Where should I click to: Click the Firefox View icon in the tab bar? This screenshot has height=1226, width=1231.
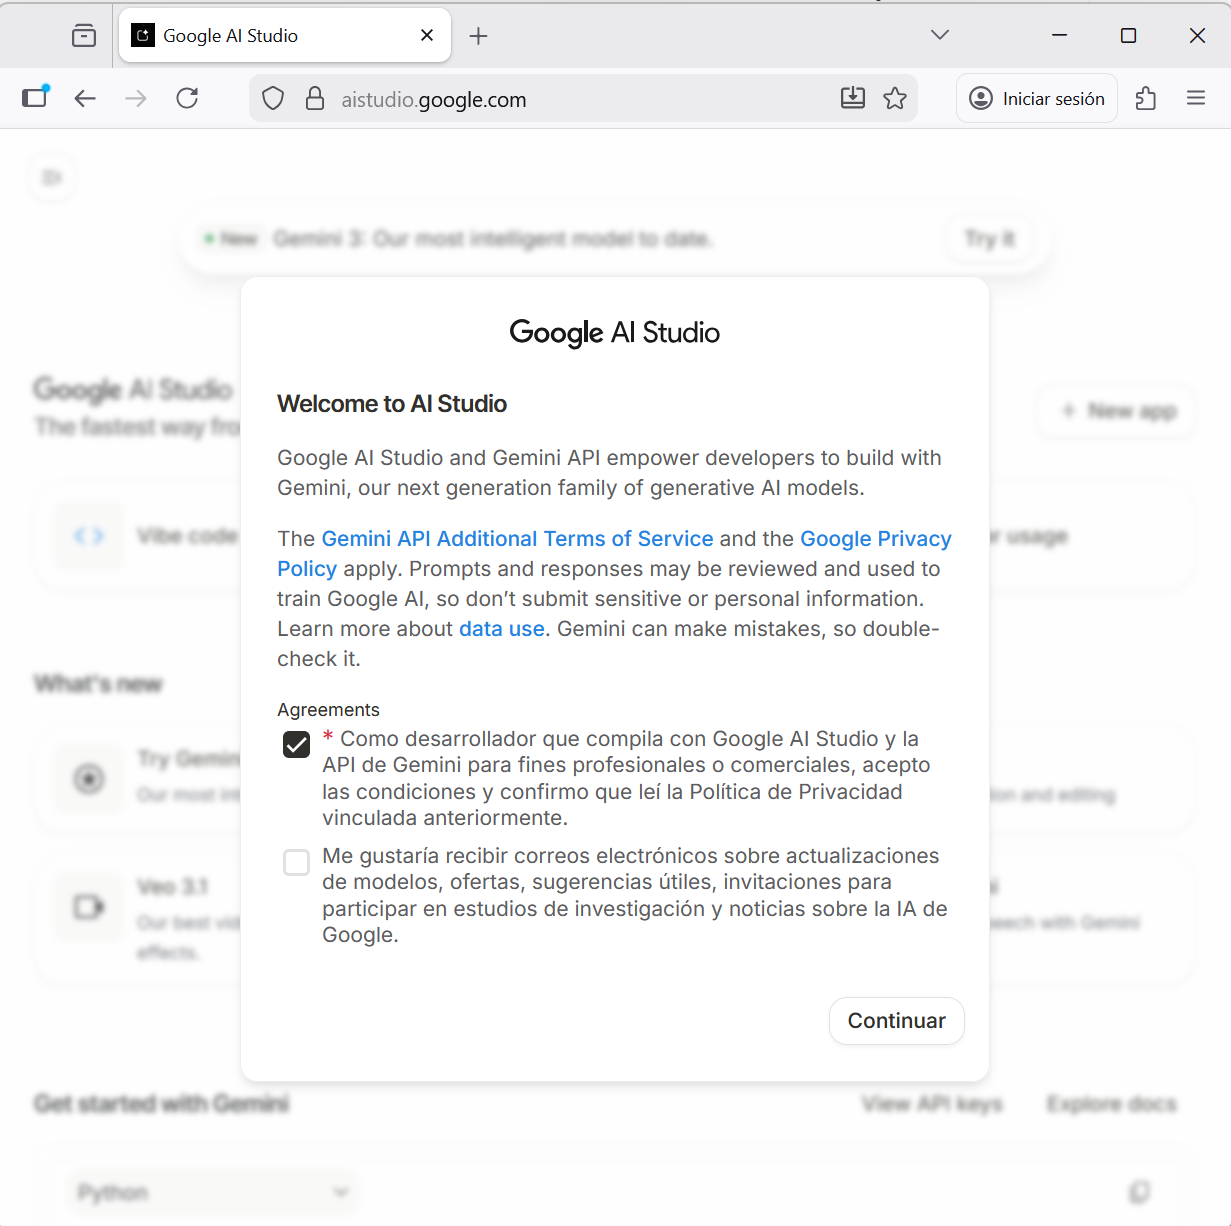[84, 36]
